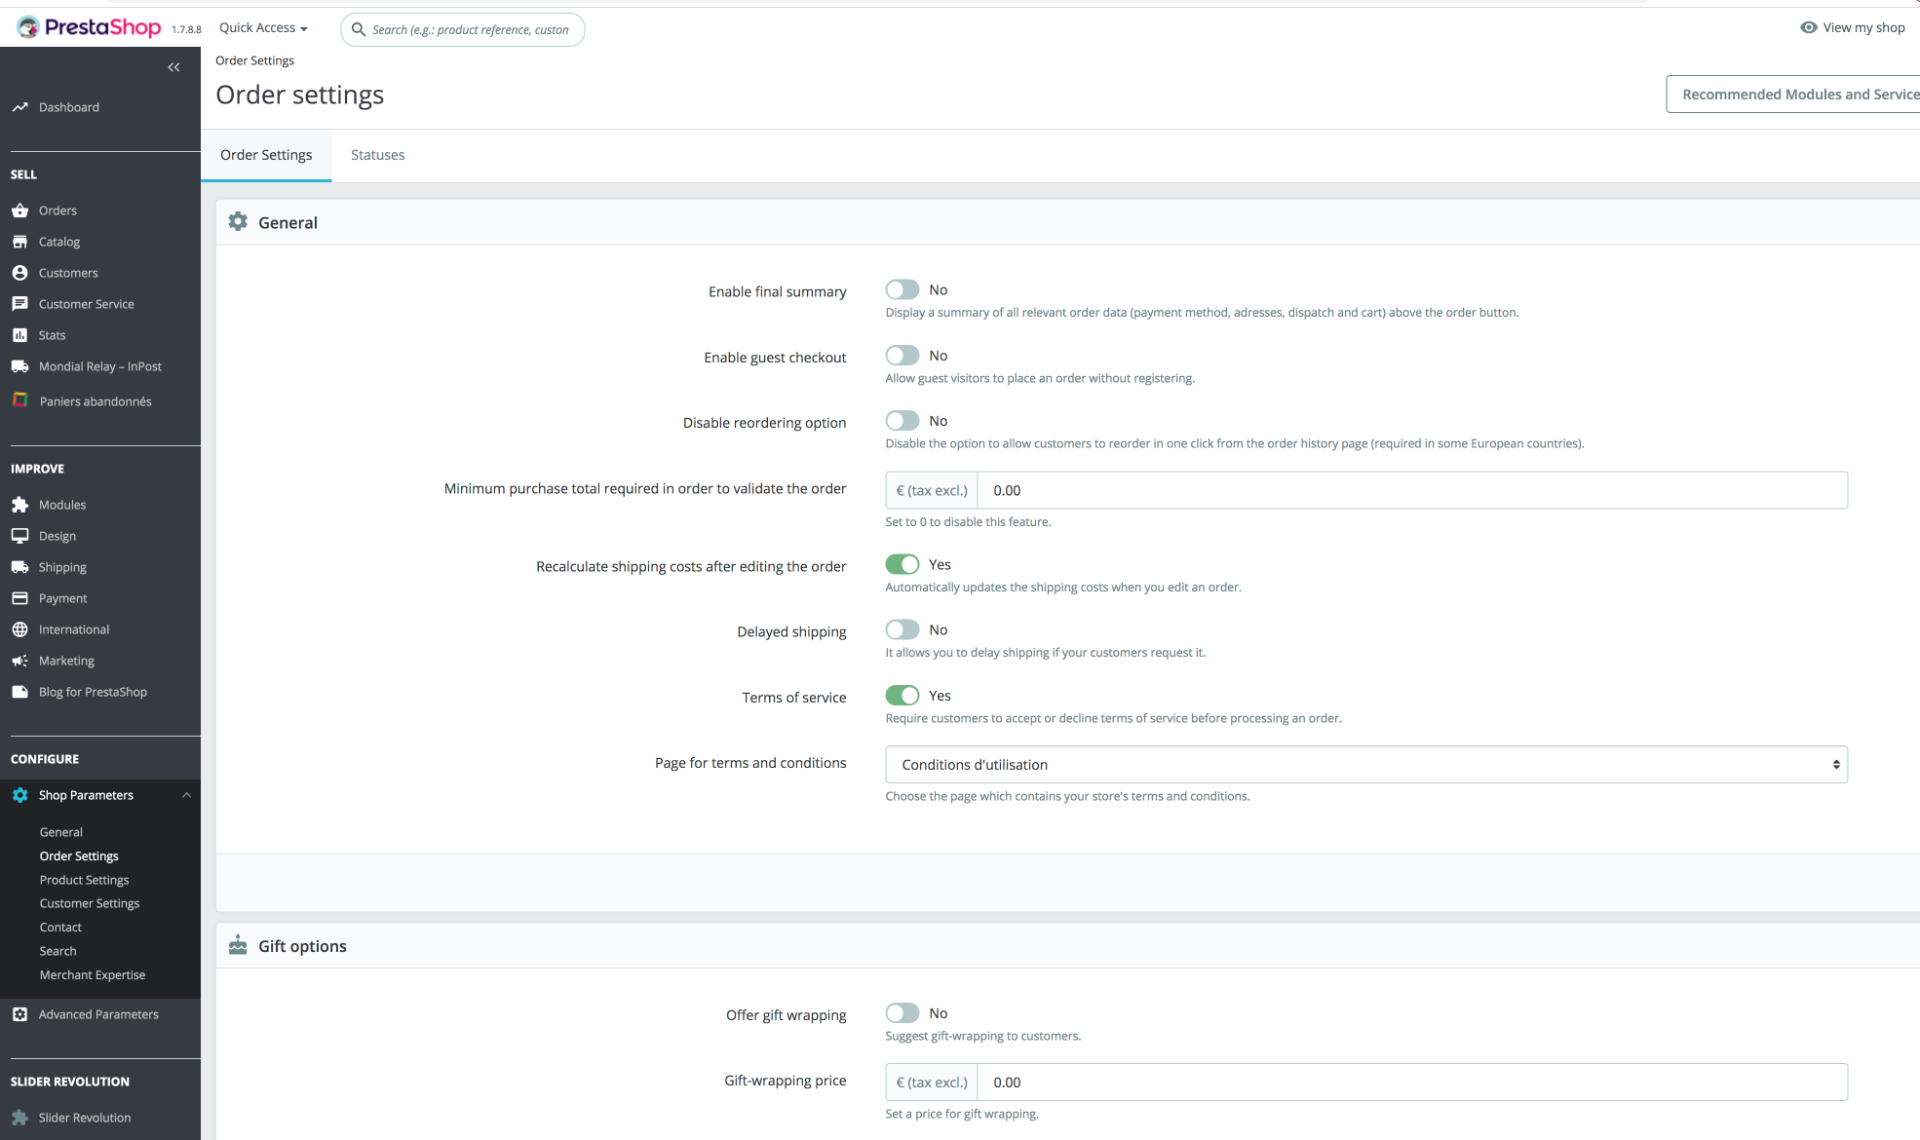Click the eye icon beside View my shop

coord(1808,27)
